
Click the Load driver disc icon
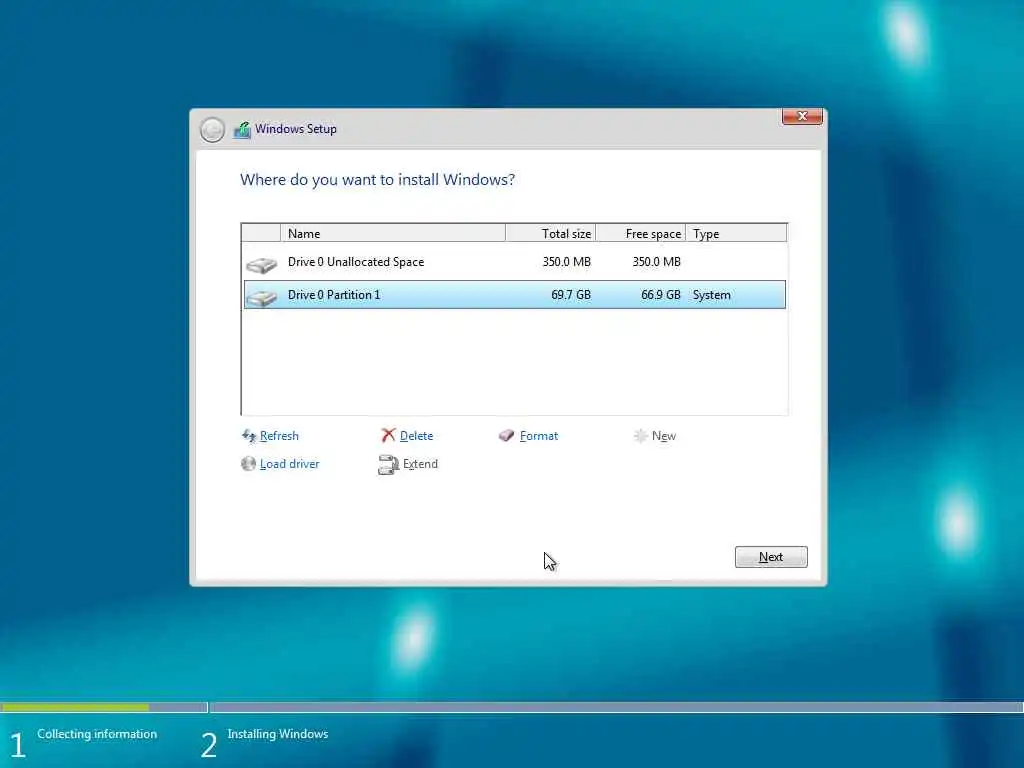[x=248, y=464]
